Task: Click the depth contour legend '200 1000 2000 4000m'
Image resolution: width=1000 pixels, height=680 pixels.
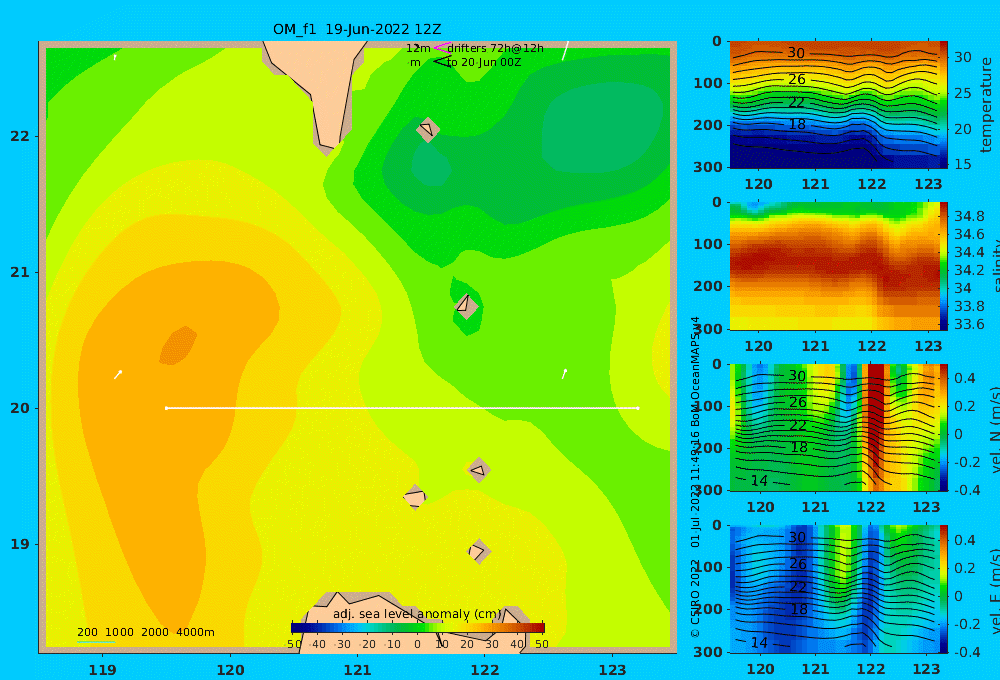Action: point(145,632)
